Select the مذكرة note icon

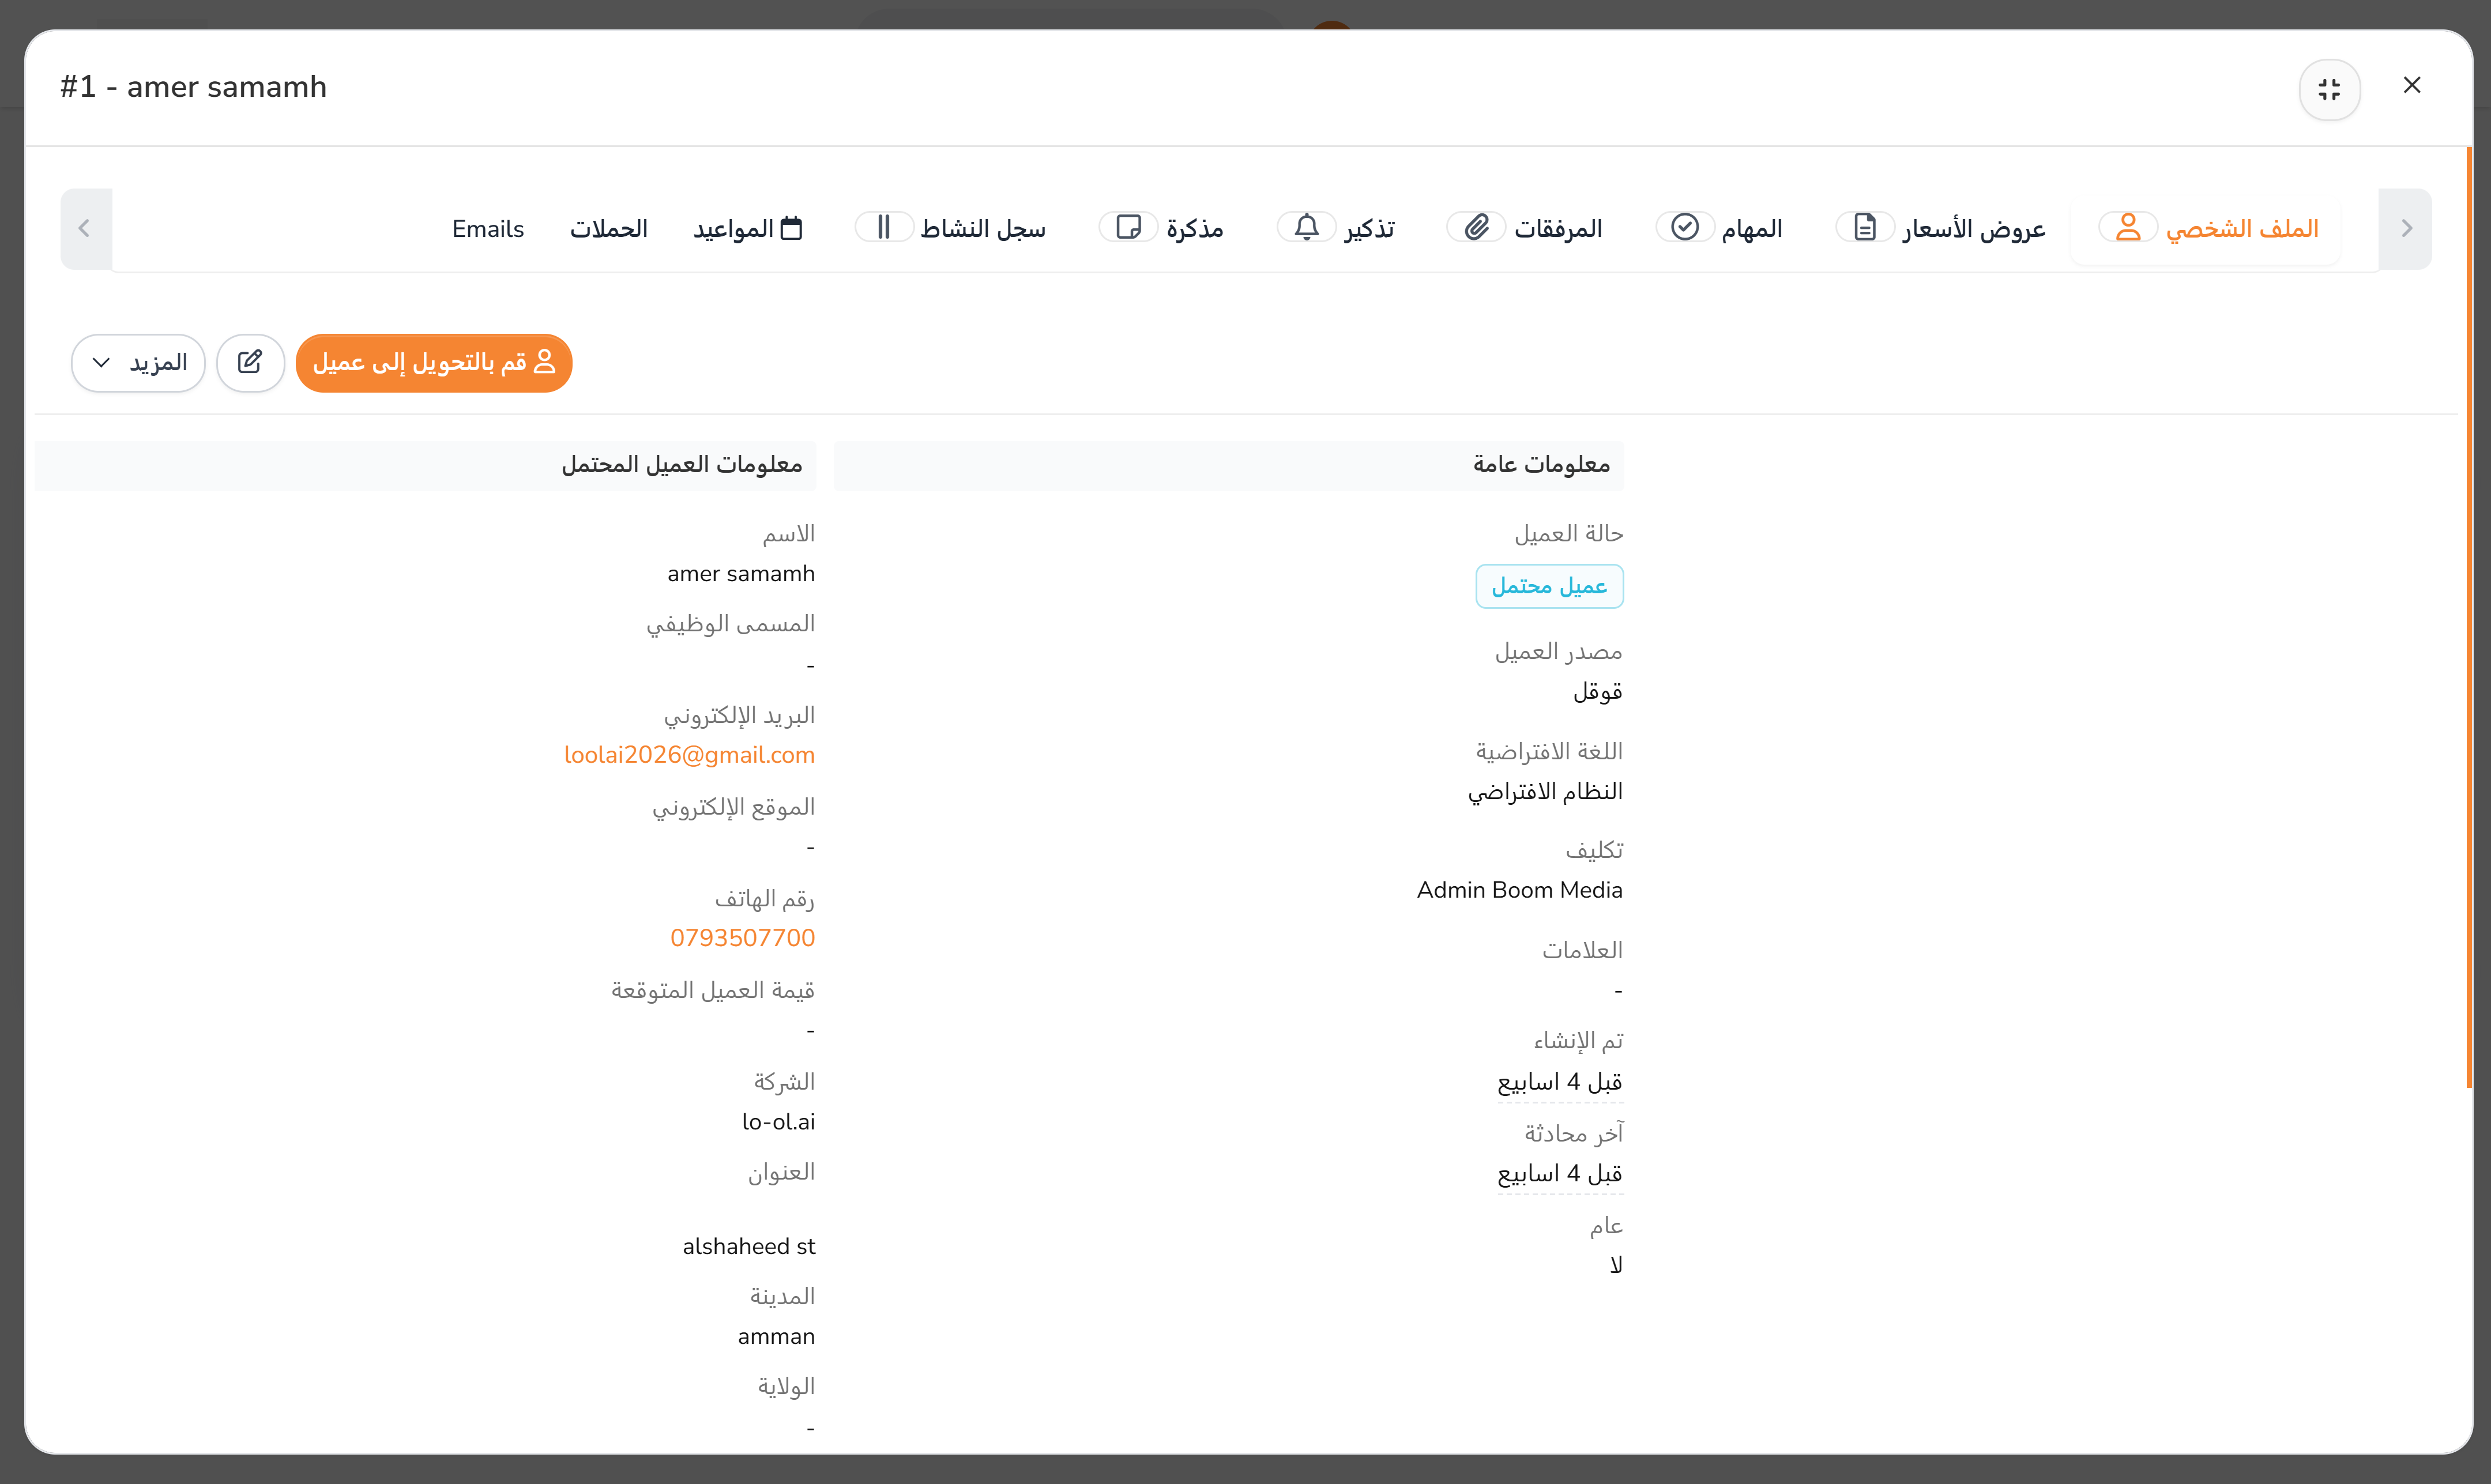[x=1129, y=227]
